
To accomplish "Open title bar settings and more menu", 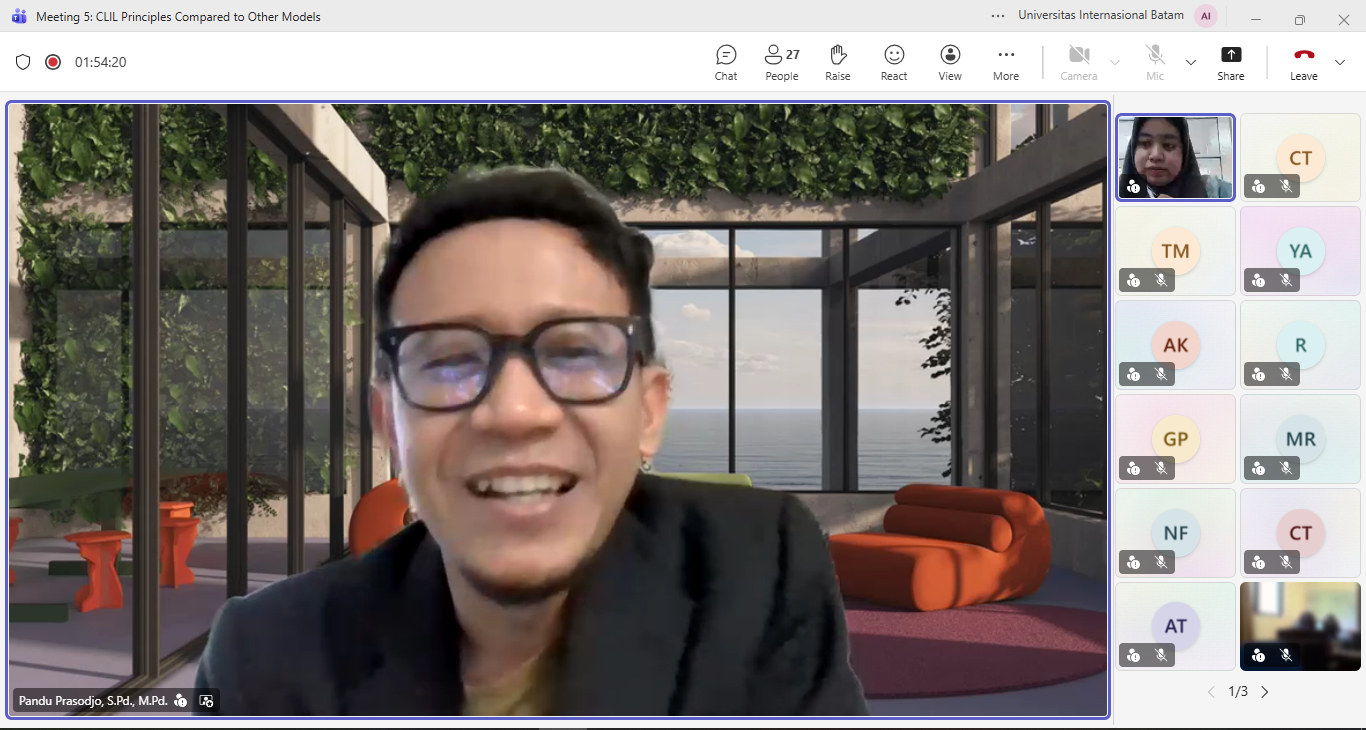I will [x=998, y=16].
